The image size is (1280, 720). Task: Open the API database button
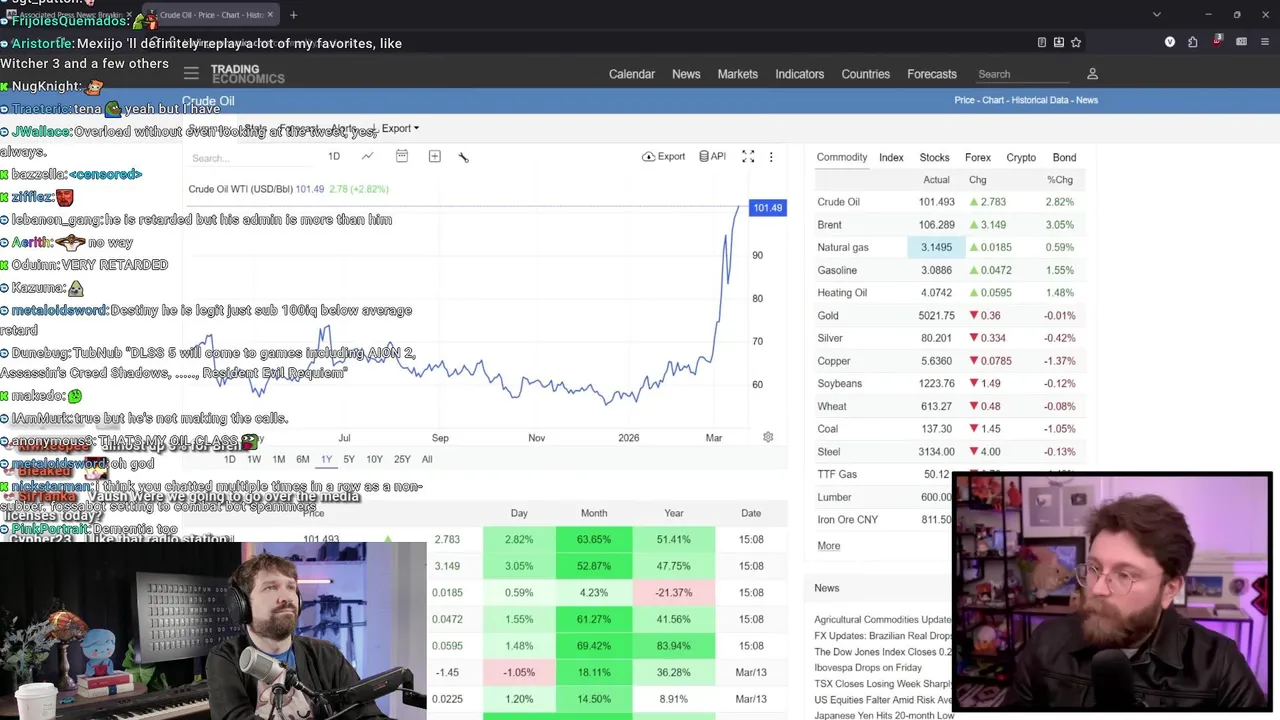point(712,156)
